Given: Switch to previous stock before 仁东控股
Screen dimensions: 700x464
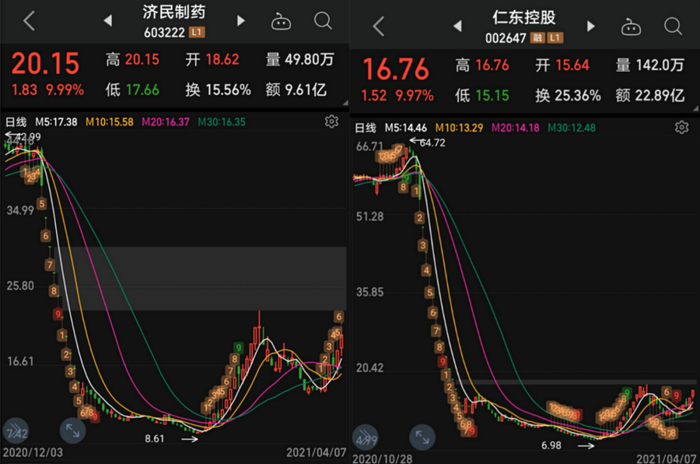Looking at the screenshot, I should point(457,26).
